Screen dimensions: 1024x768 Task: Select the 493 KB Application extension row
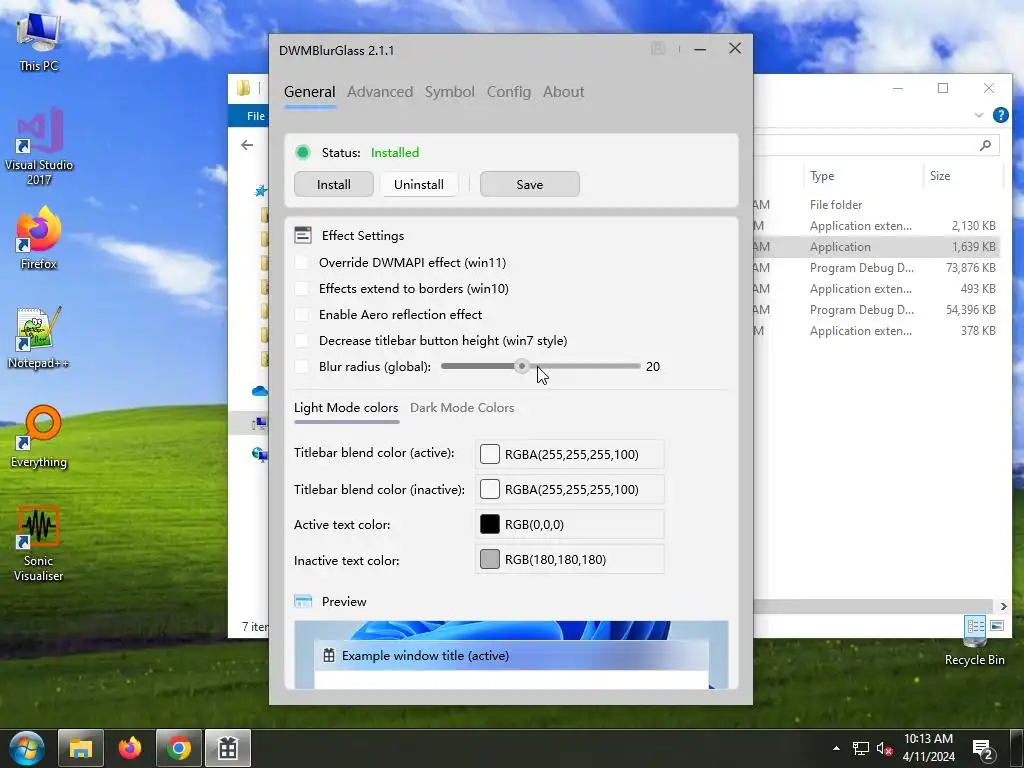pos(876,289)
